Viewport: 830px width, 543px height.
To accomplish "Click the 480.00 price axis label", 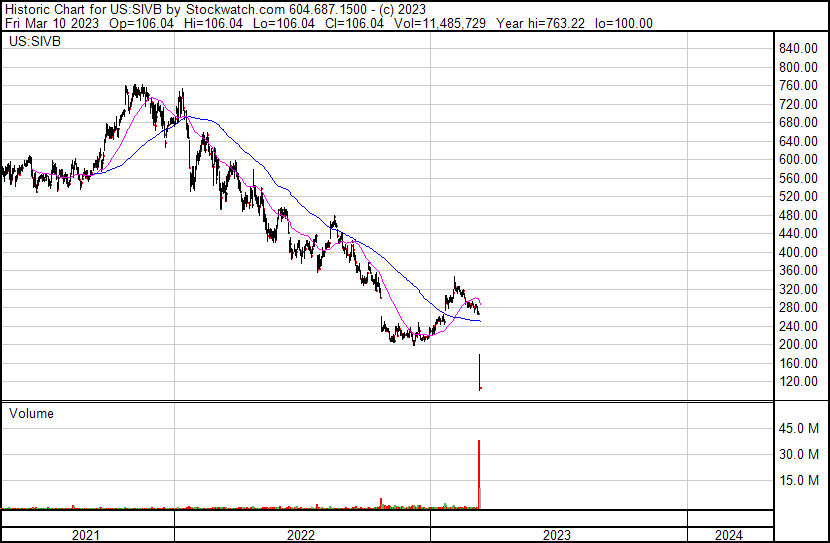I will tap(798, 215).
